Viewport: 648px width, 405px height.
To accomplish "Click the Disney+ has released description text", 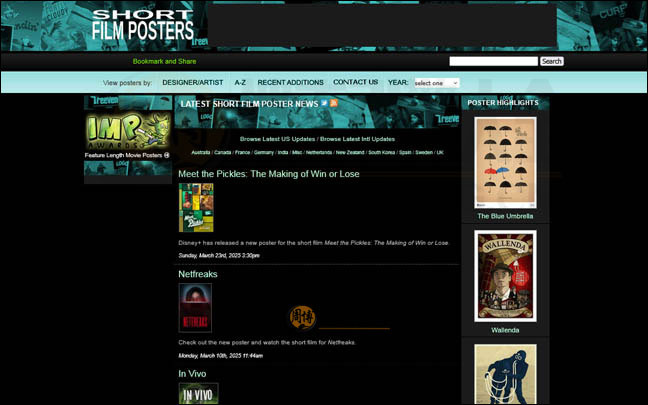I will click(314, 243).
